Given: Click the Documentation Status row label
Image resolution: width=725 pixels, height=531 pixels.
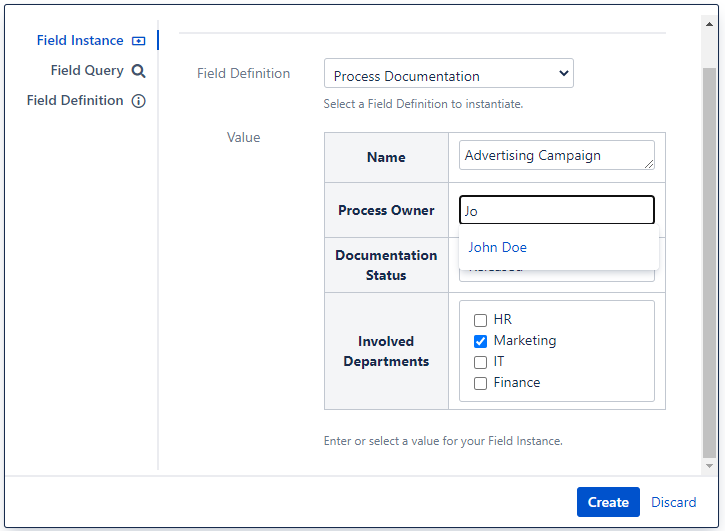Looking at the screenshot, I should point(386,265).
